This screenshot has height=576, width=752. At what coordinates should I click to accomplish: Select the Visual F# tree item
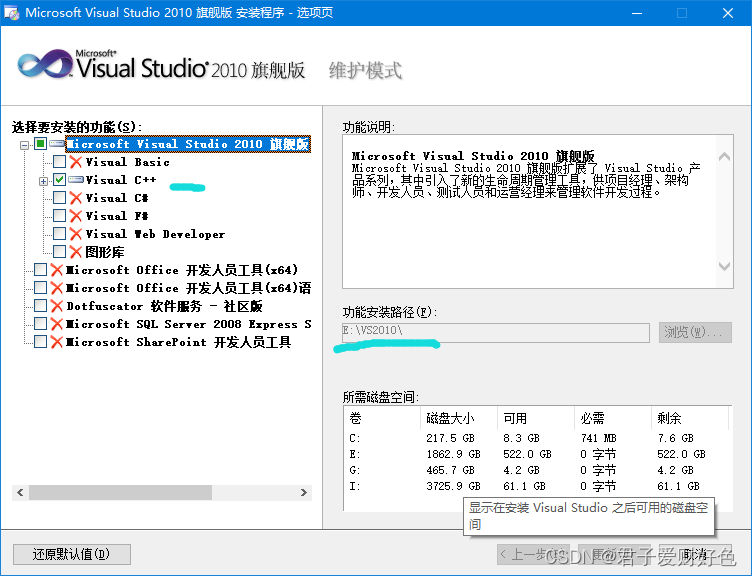point(117,216)
